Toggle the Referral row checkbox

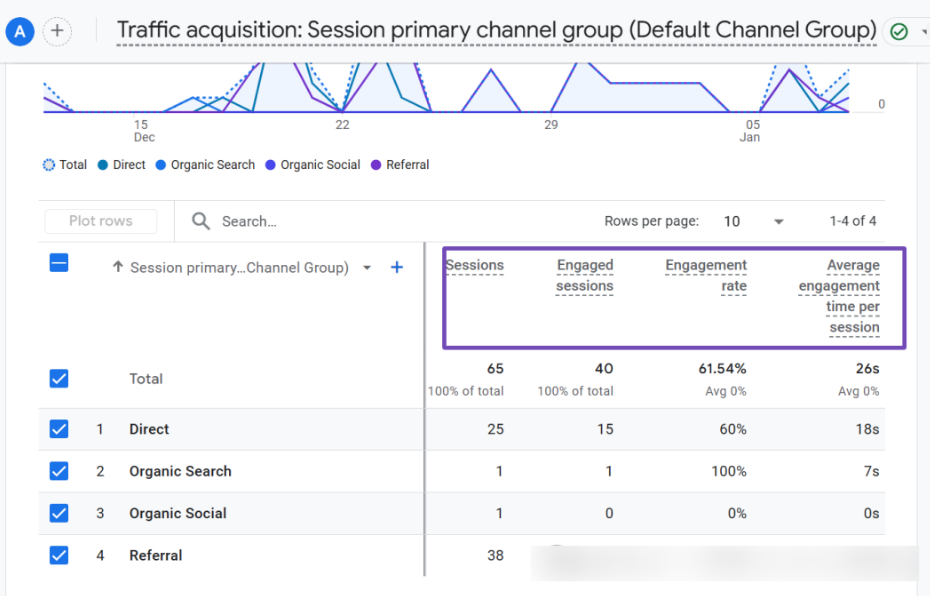(x=59, y=555)
